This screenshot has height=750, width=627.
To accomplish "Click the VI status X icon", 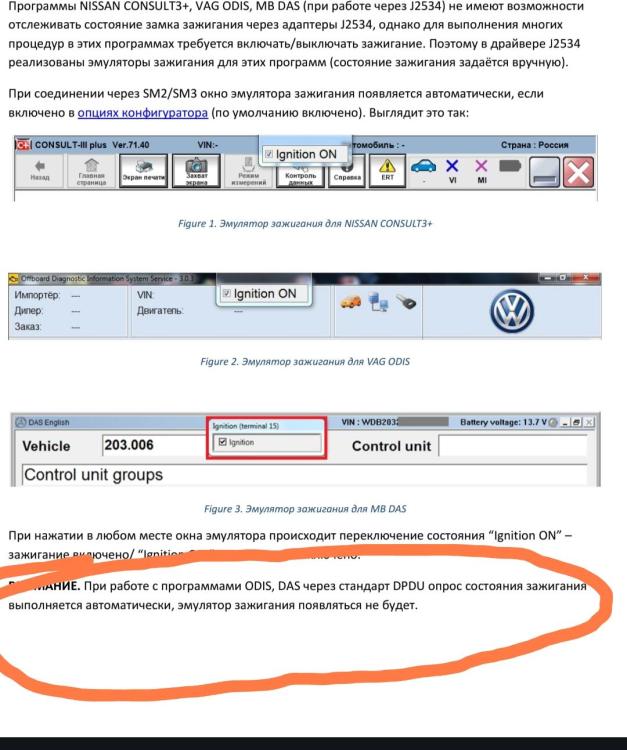I will (x=452, y=166).
